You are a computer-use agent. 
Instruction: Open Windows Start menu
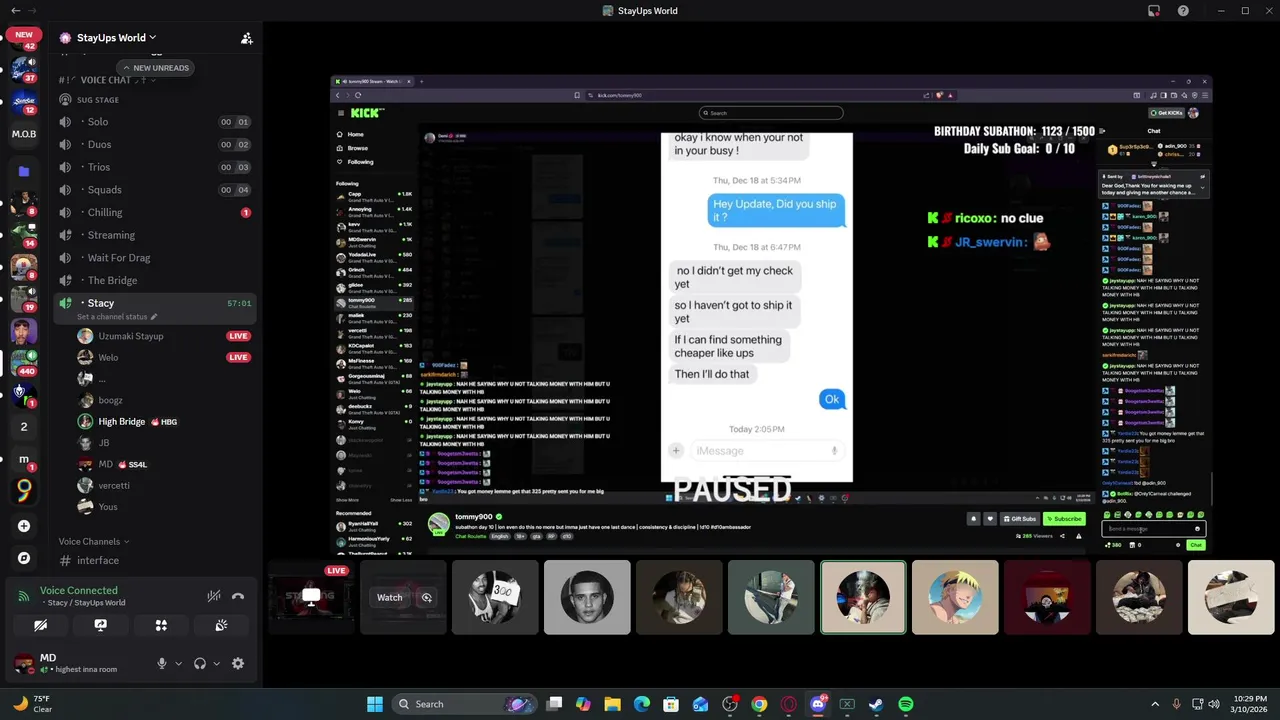tap(374, 704)
